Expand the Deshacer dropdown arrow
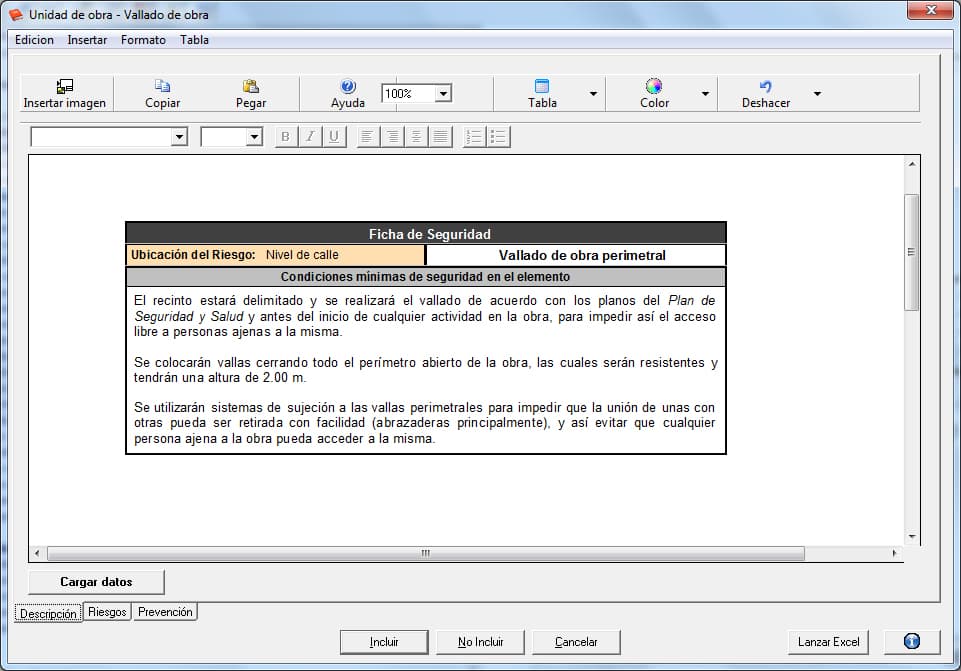This screenshot has width=961, height=671. pyautogui.click(x=817, y=94)
